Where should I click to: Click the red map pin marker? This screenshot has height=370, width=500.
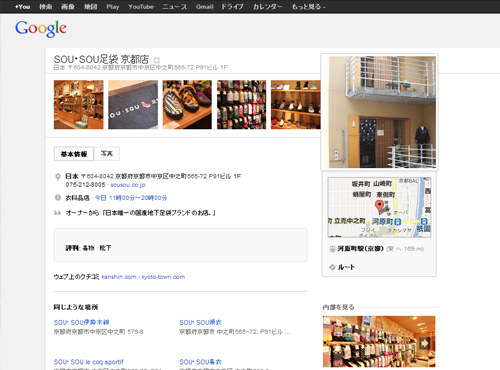(x=379, y=207)
